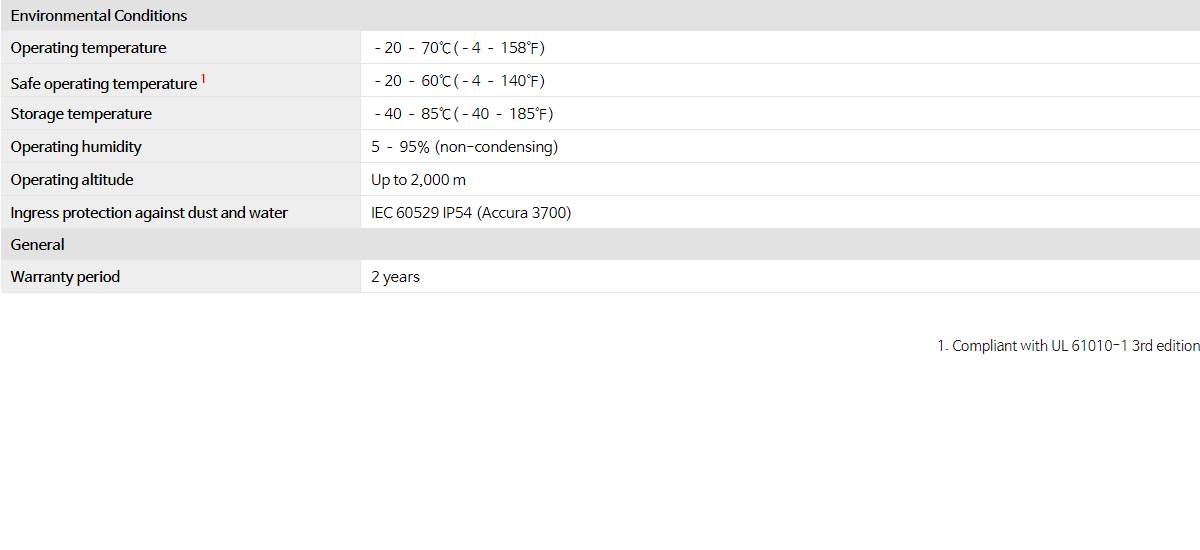Select the Ingress protection against dust label

[x=149, y=213]
